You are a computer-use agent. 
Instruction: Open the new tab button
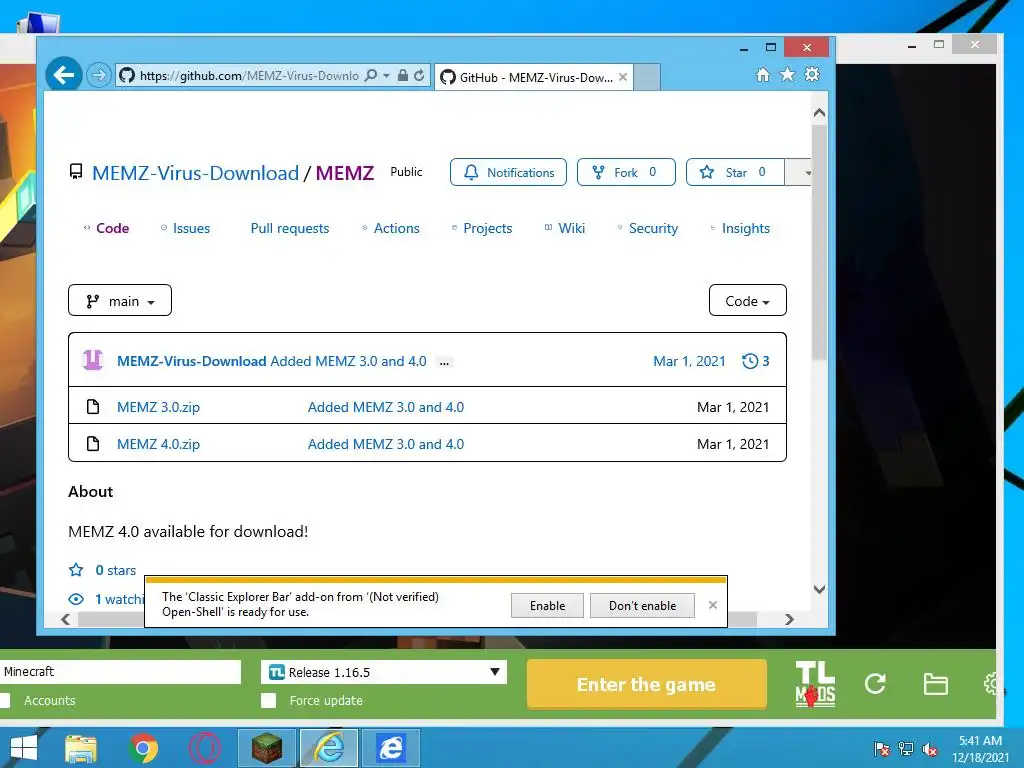coord(647,77)
